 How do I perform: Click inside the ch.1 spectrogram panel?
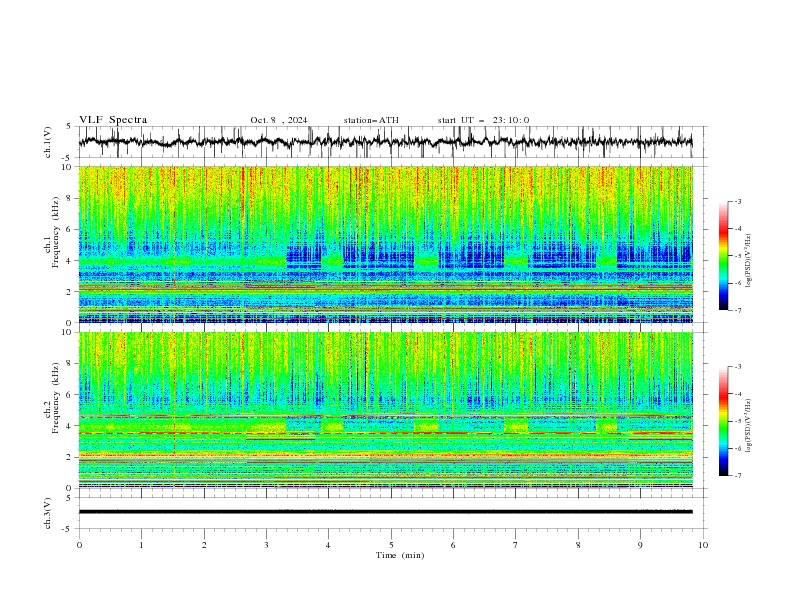[x=385, y=244]
